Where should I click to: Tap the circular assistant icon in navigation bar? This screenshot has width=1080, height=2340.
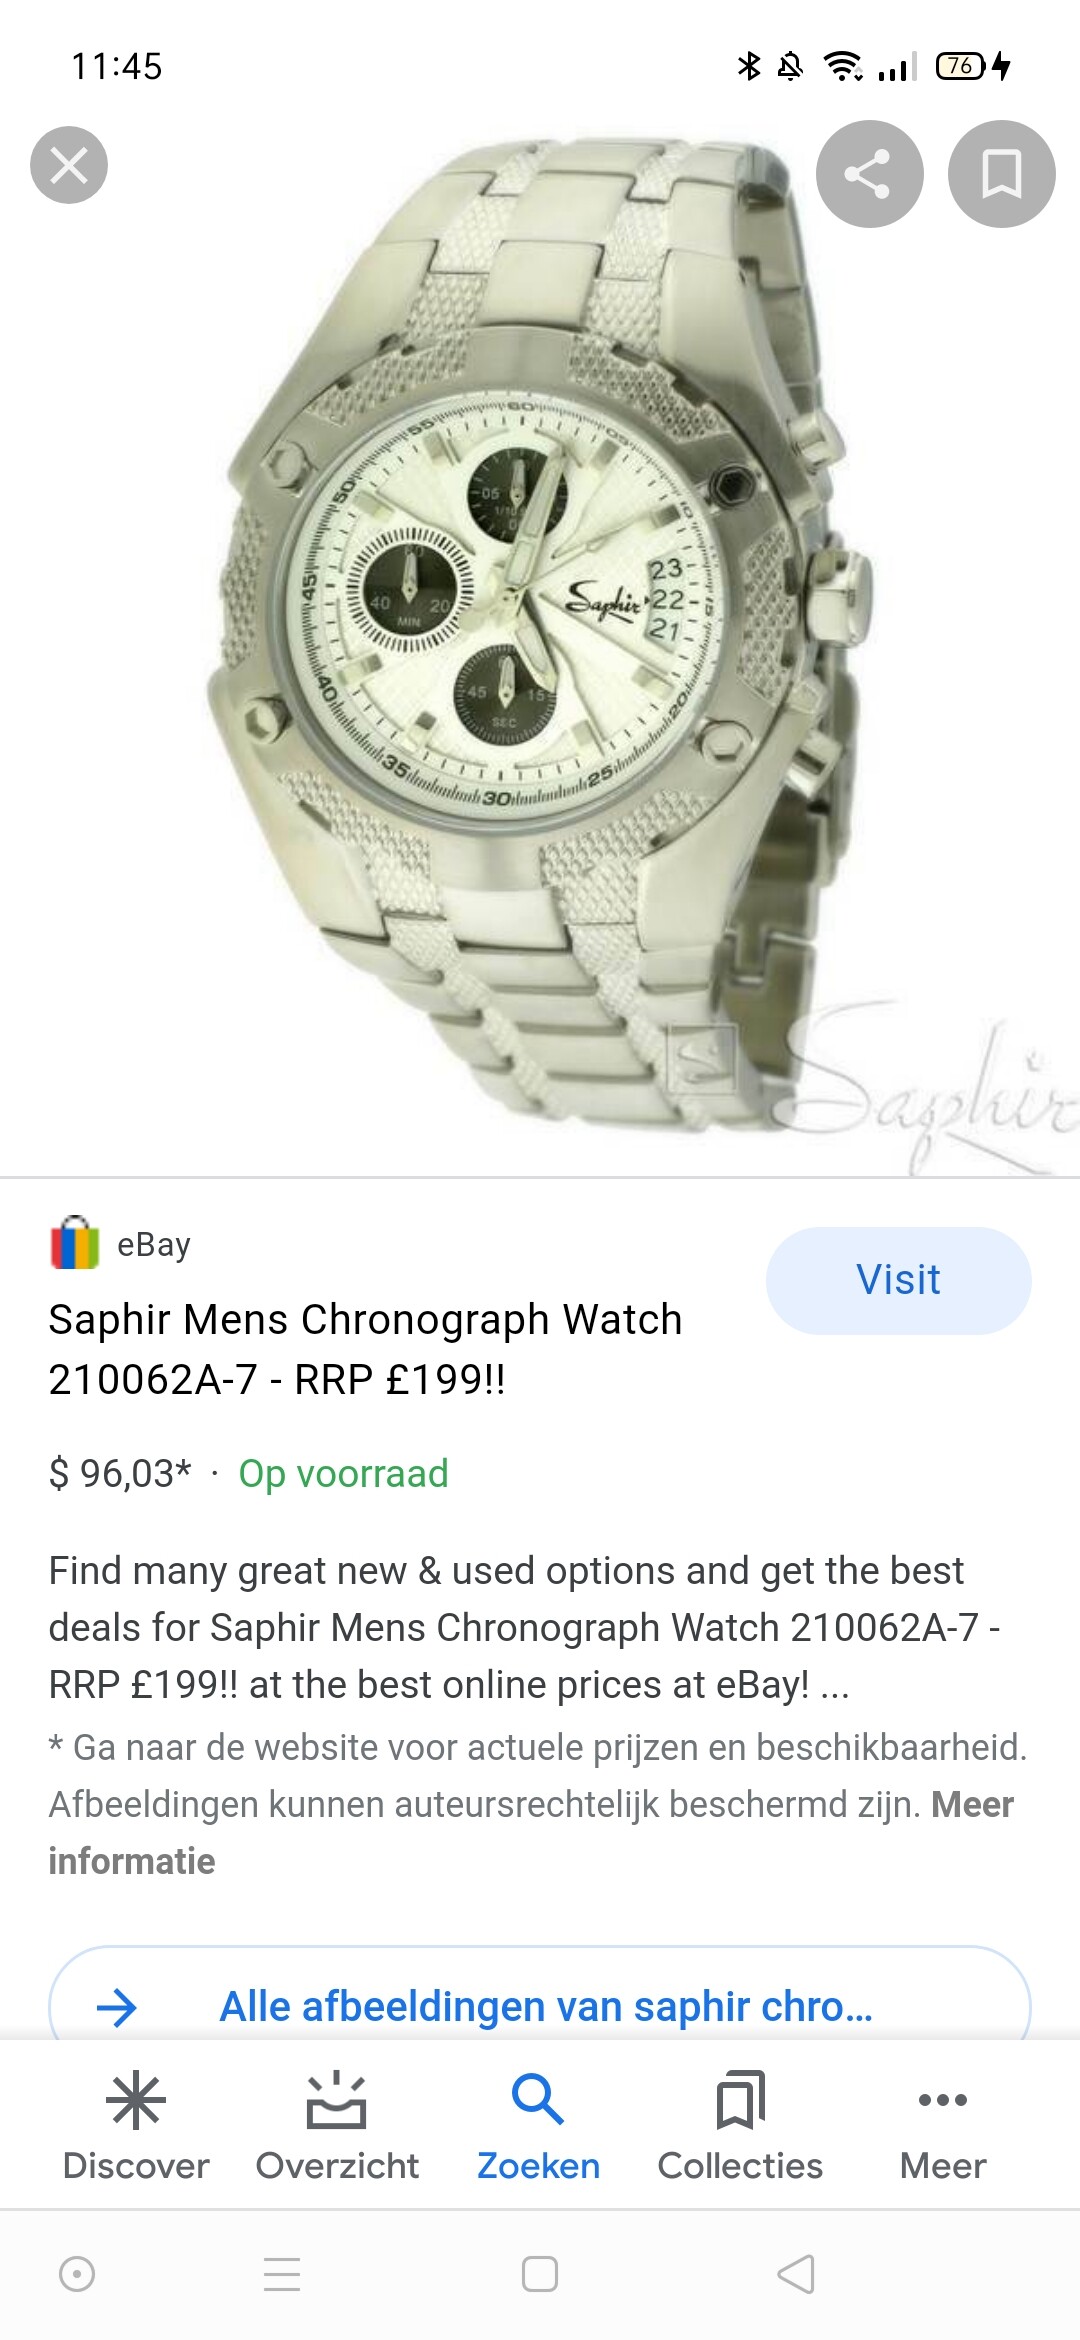(77, 2274)
